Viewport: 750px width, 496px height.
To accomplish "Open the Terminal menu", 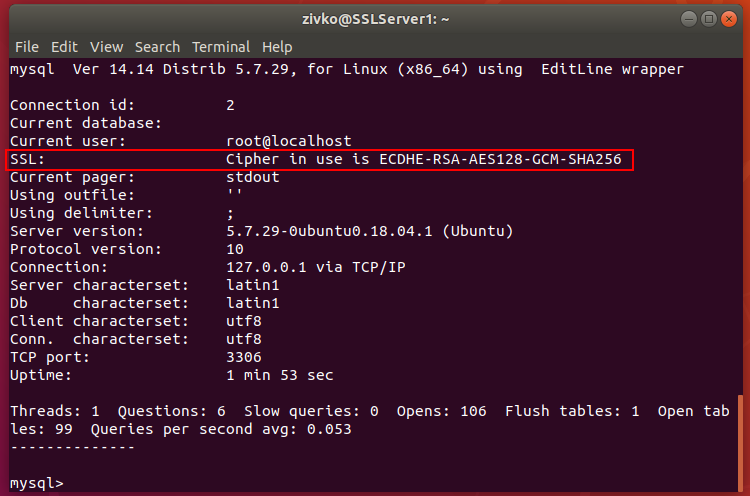I will click(x=221, y=47).
